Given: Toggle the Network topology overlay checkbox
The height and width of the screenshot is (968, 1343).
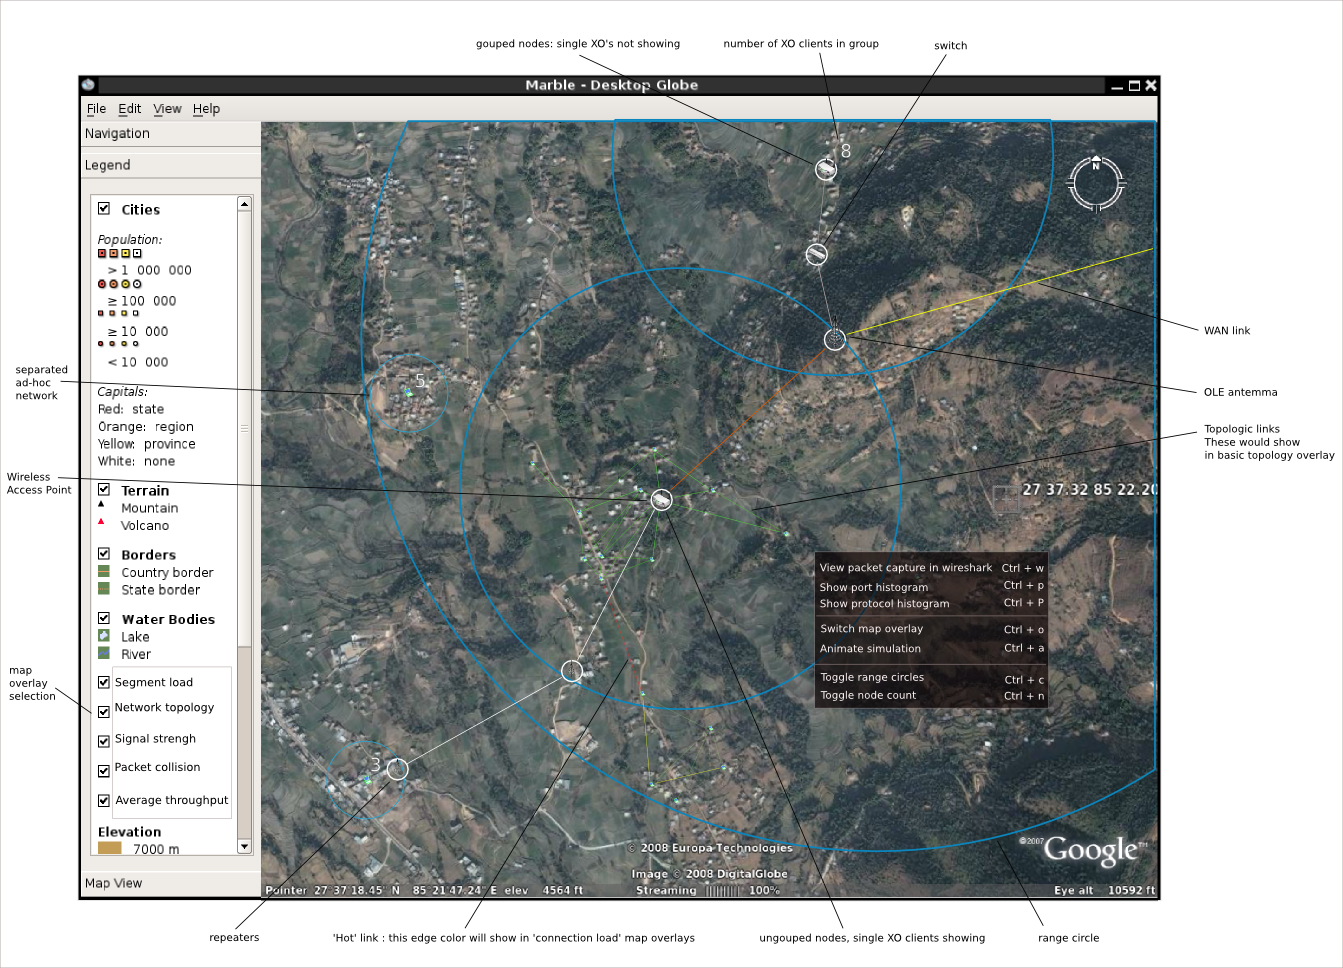Looking at the screenshot, I should click(x=104, y=712).
